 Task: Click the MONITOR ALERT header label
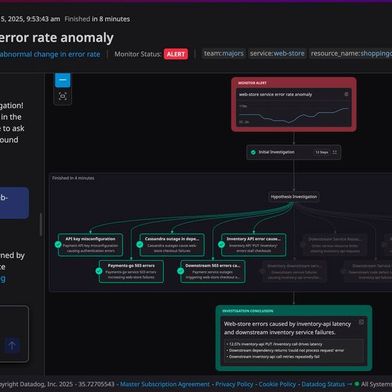[252, 83]
